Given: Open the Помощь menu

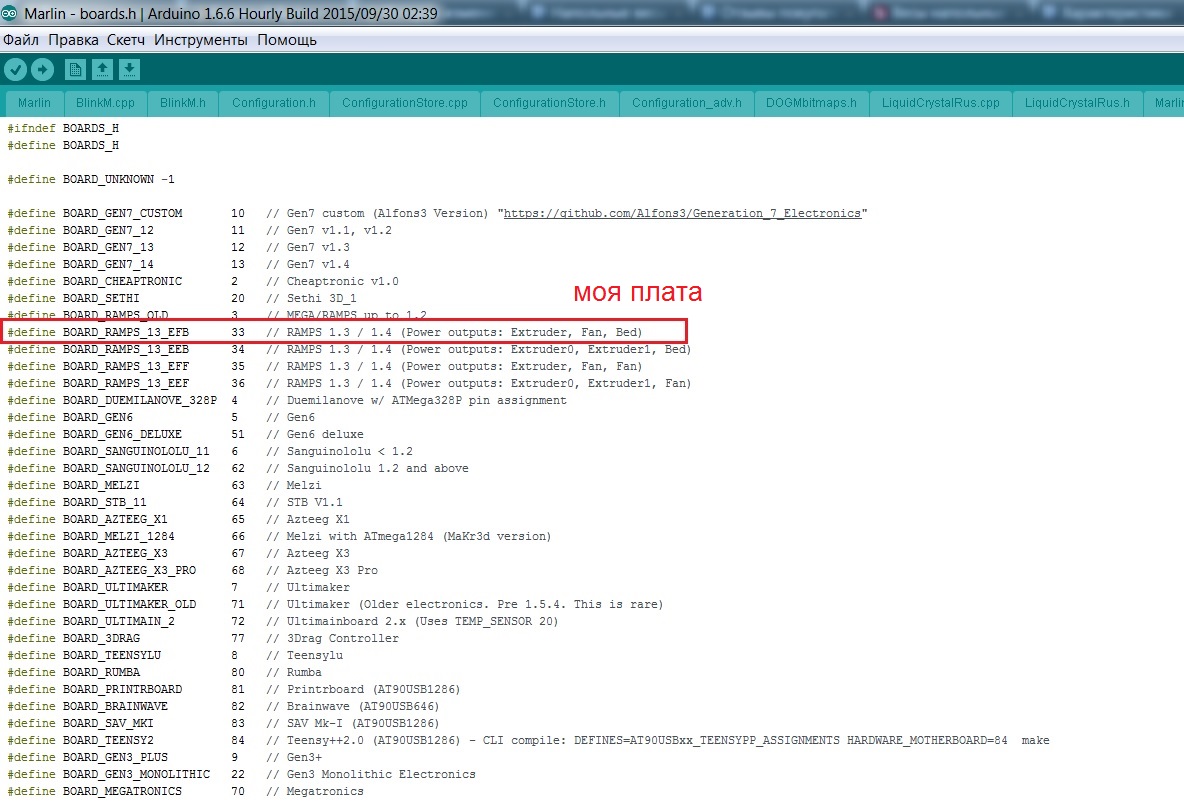Looking at the screenshot, I should [x=287, y=40].
